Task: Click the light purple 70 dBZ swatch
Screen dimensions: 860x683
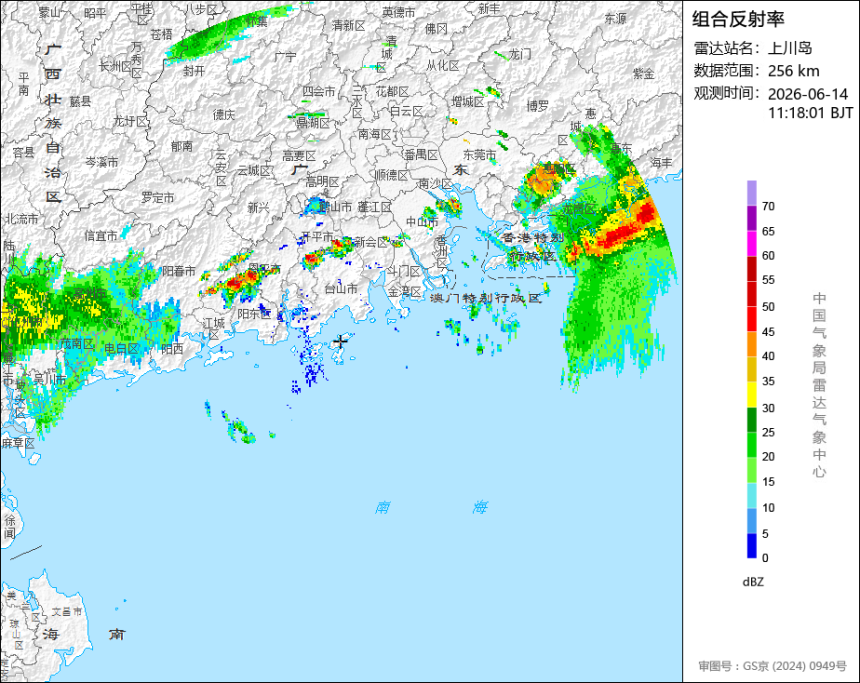Action: point(751,193)
